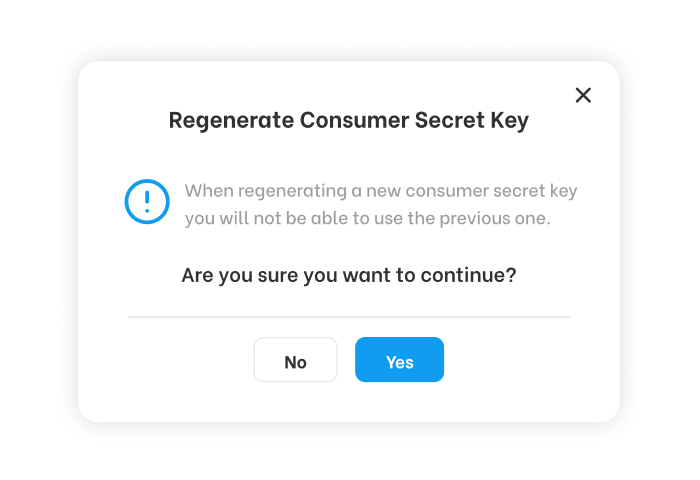Dismiss the regenerate key popup via X
Image resolution: width=700 pixels, height=480 pixels.
[583, 95]
